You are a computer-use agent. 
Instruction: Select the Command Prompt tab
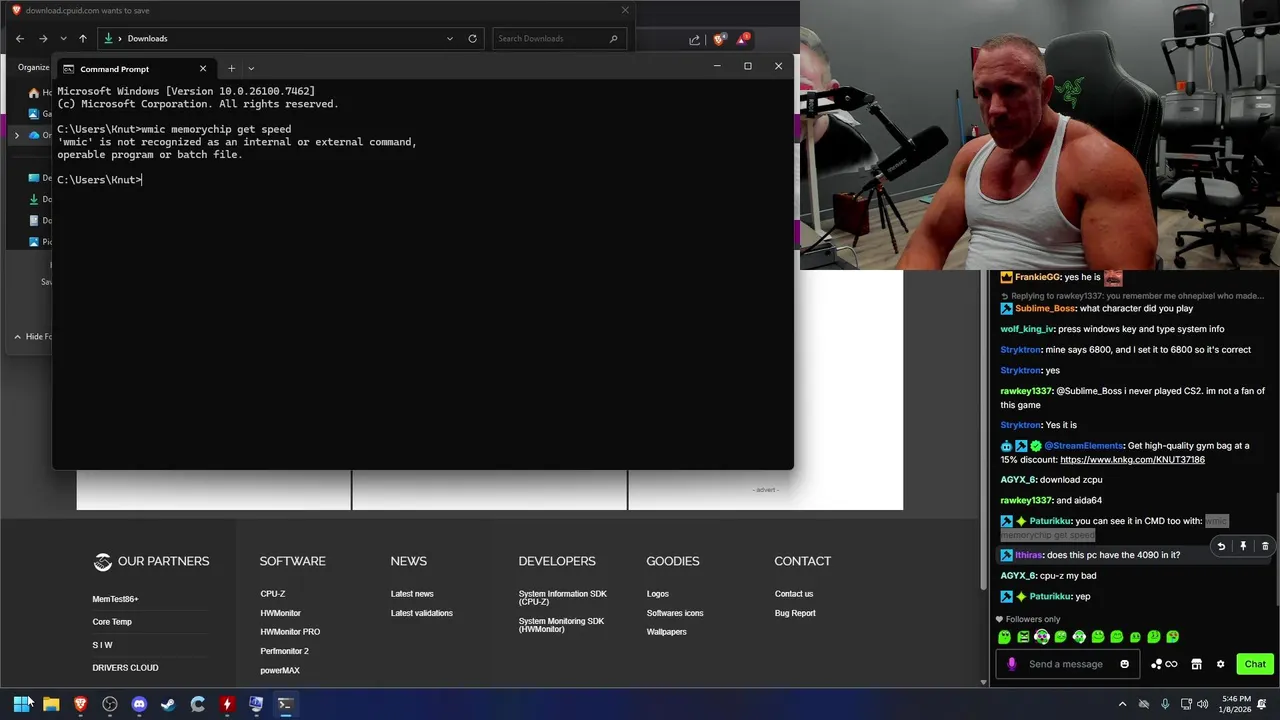click(x=135, y=68)
